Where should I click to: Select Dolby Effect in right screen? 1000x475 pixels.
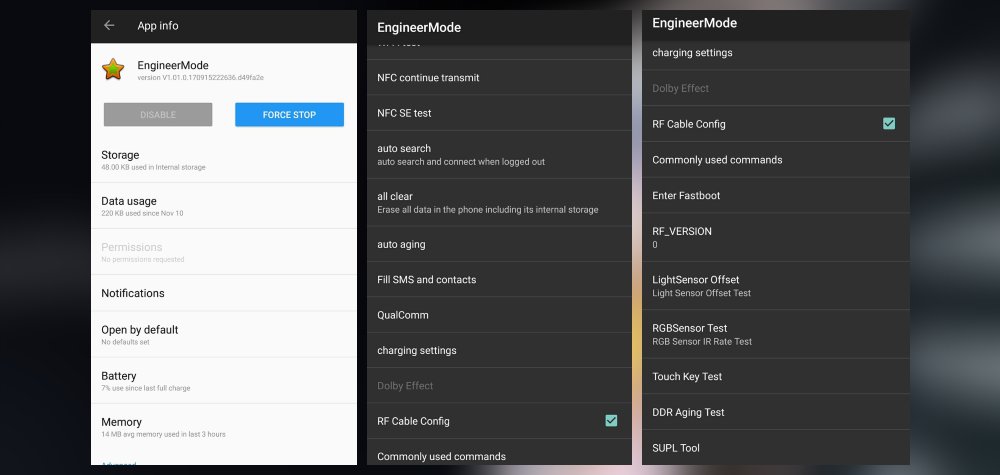(x=776, y=88)
